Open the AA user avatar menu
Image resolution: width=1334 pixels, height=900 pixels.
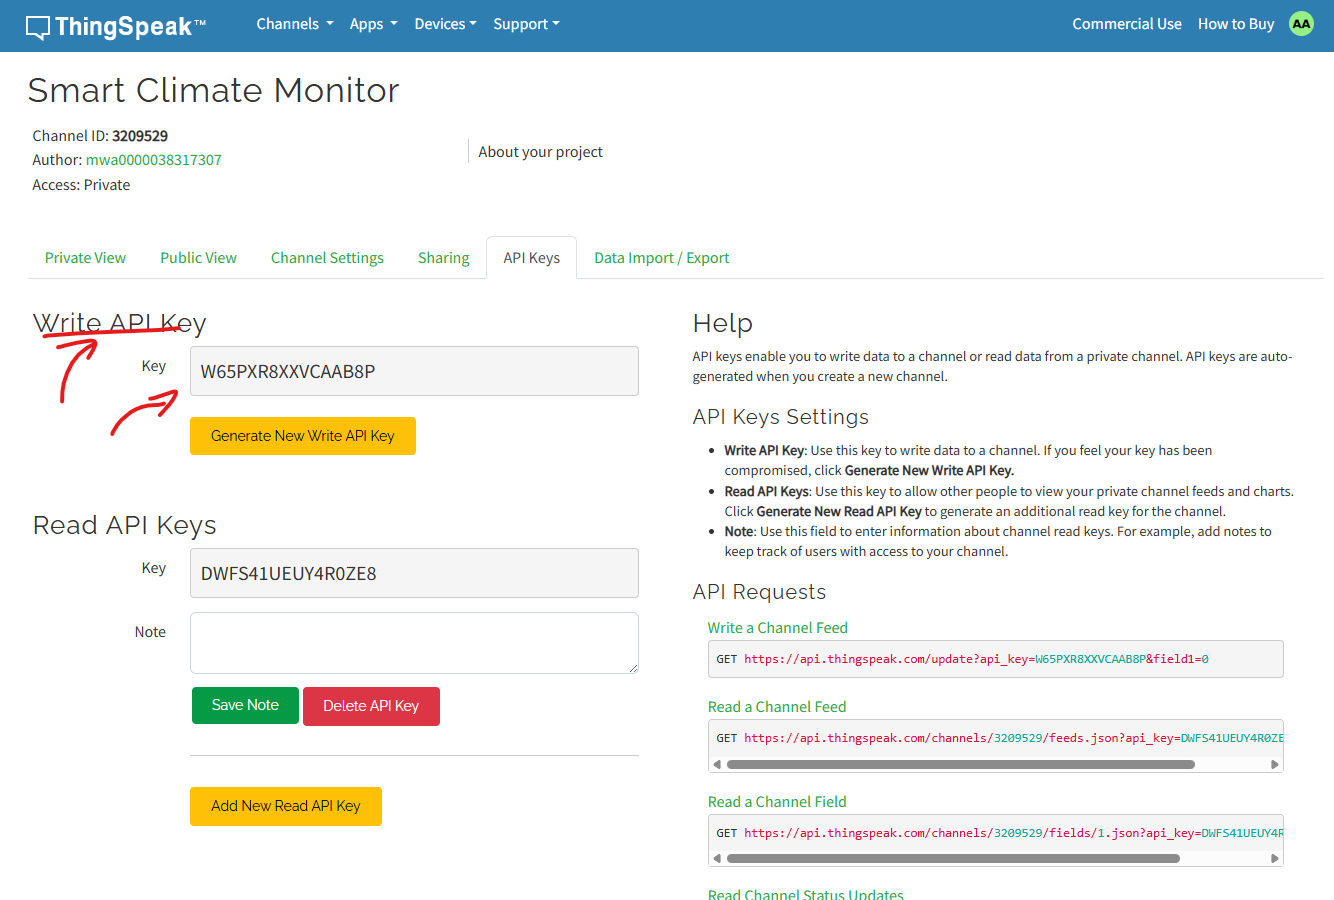point(1301,24)
